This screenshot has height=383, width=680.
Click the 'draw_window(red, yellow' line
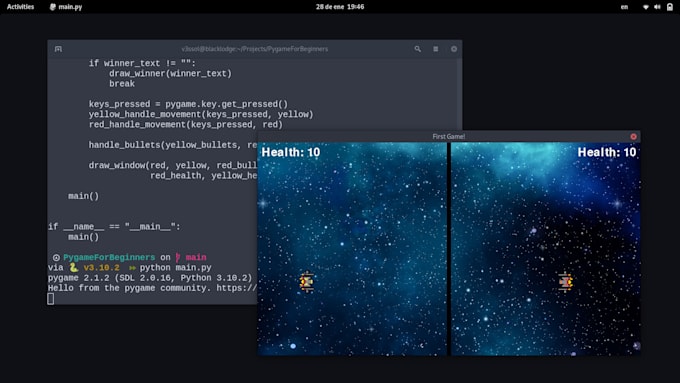[173, 165]
